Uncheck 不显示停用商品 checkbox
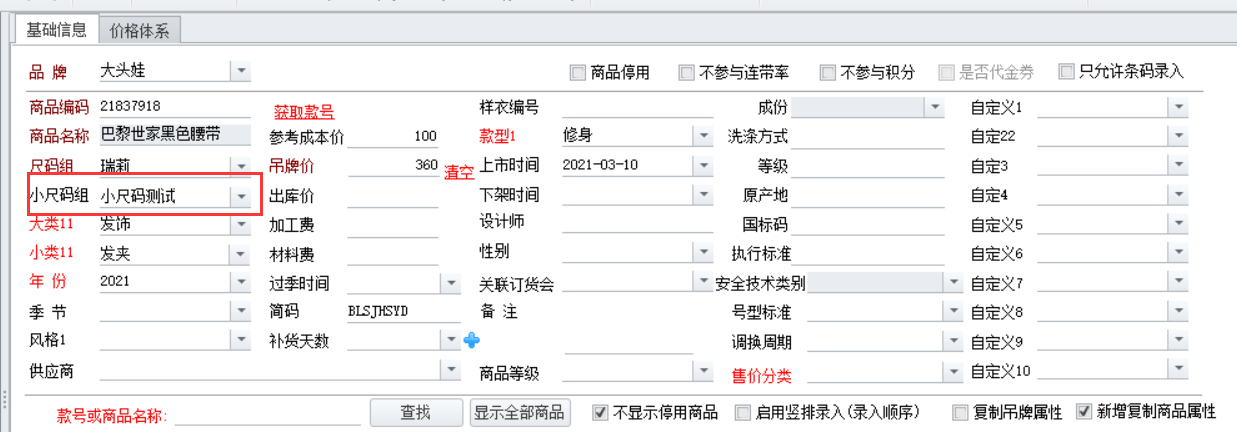The height and width of the screenshot is (432, 1237). pyautogui.click(x=601, y=412)
